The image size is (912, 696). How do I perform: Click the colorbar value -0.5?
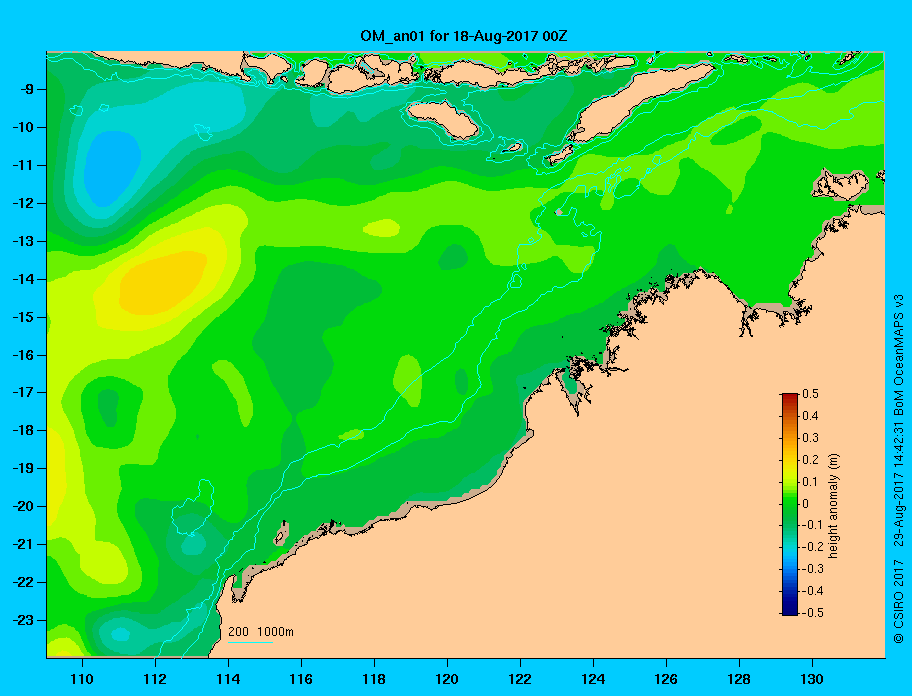point(813,613)
